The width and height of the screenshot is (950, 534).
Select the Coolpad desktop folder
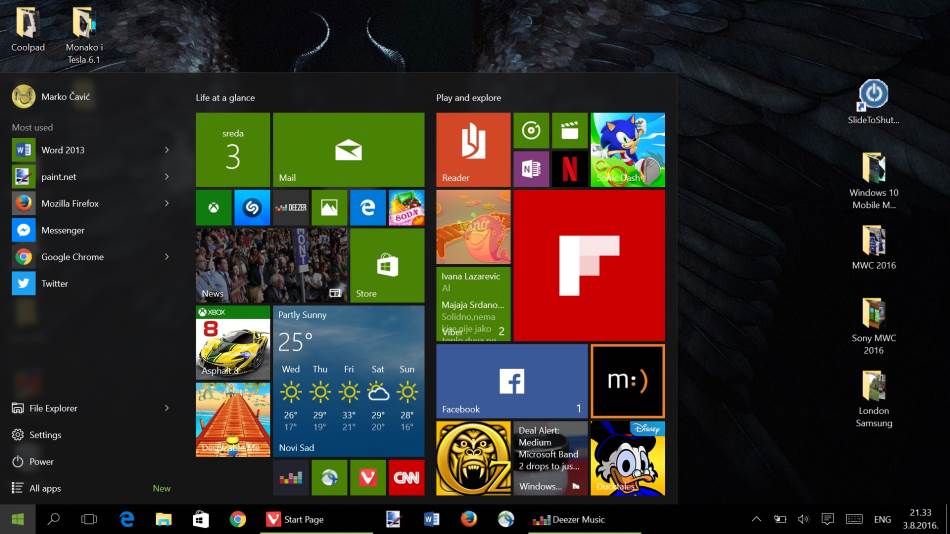tap(27, 29)
